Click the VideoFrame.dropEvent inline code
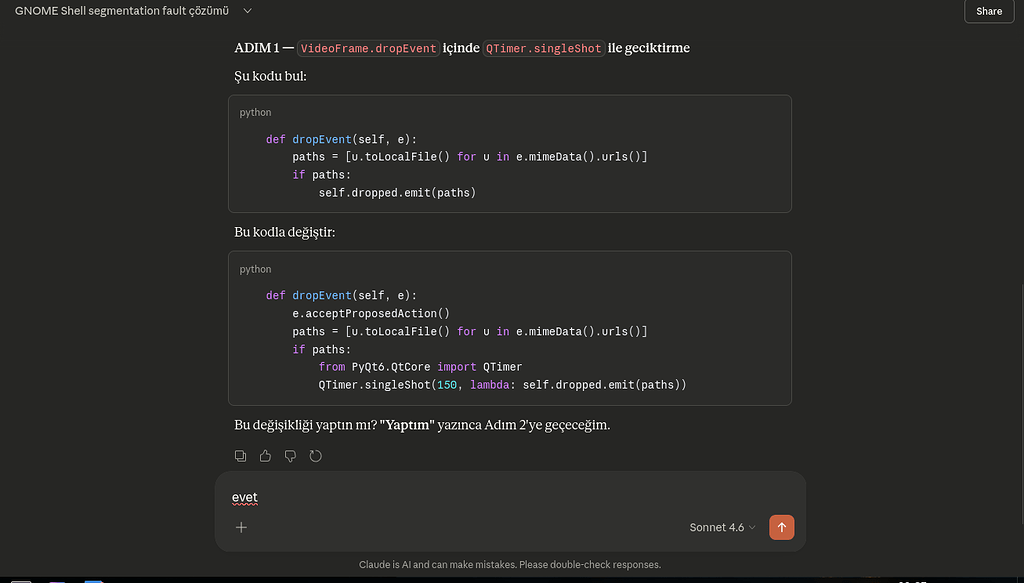The image size is (1024, 583). 368,48
